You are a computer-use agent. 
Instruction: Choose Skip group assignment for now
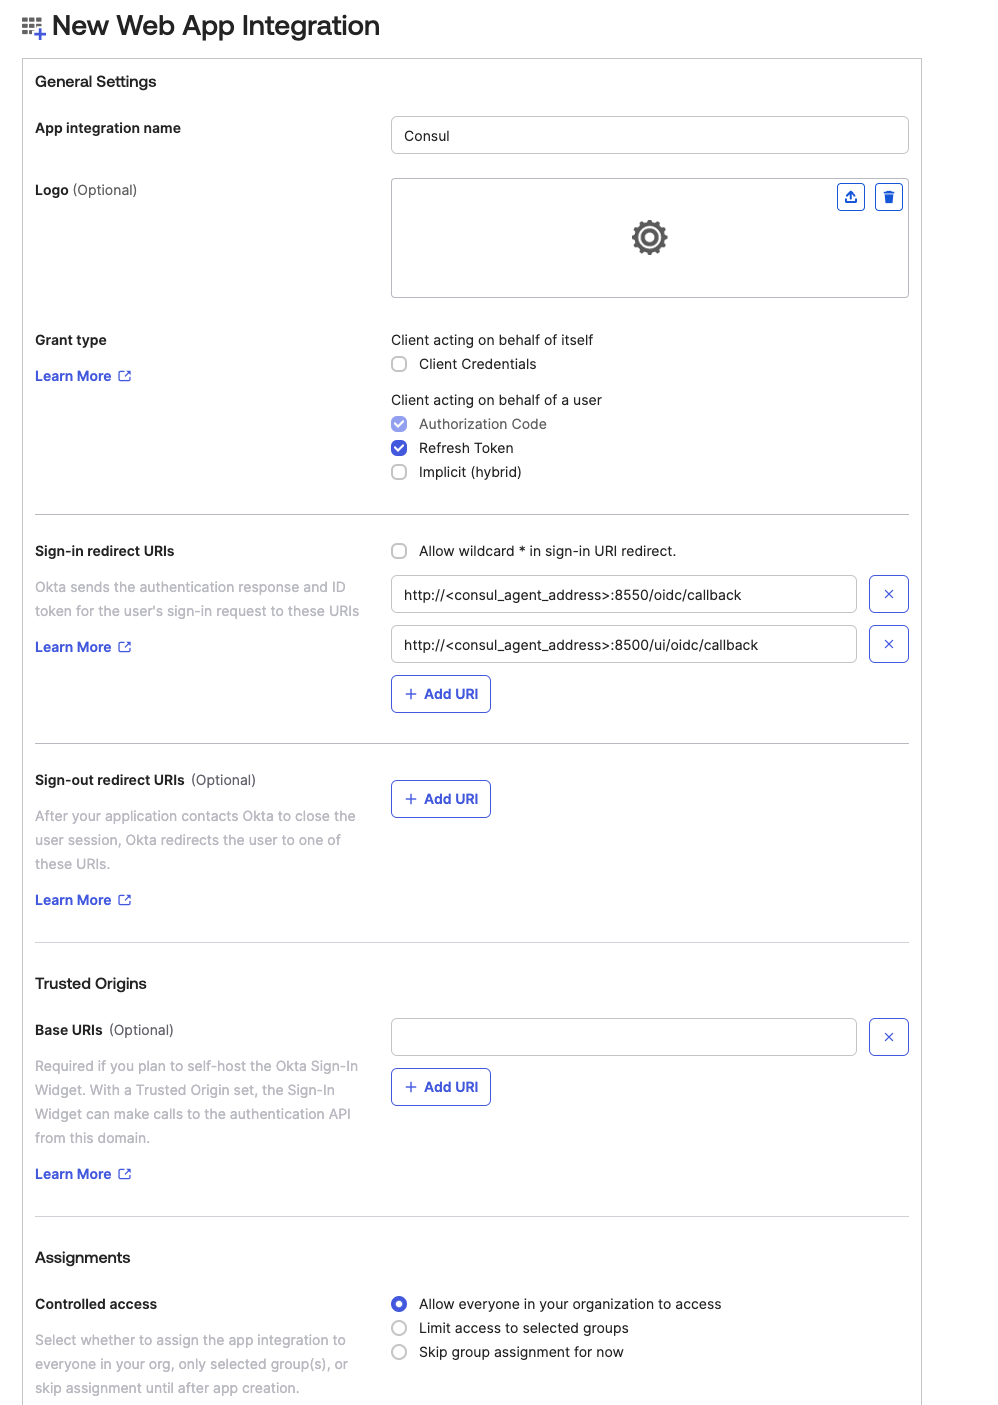point(399,1352)
